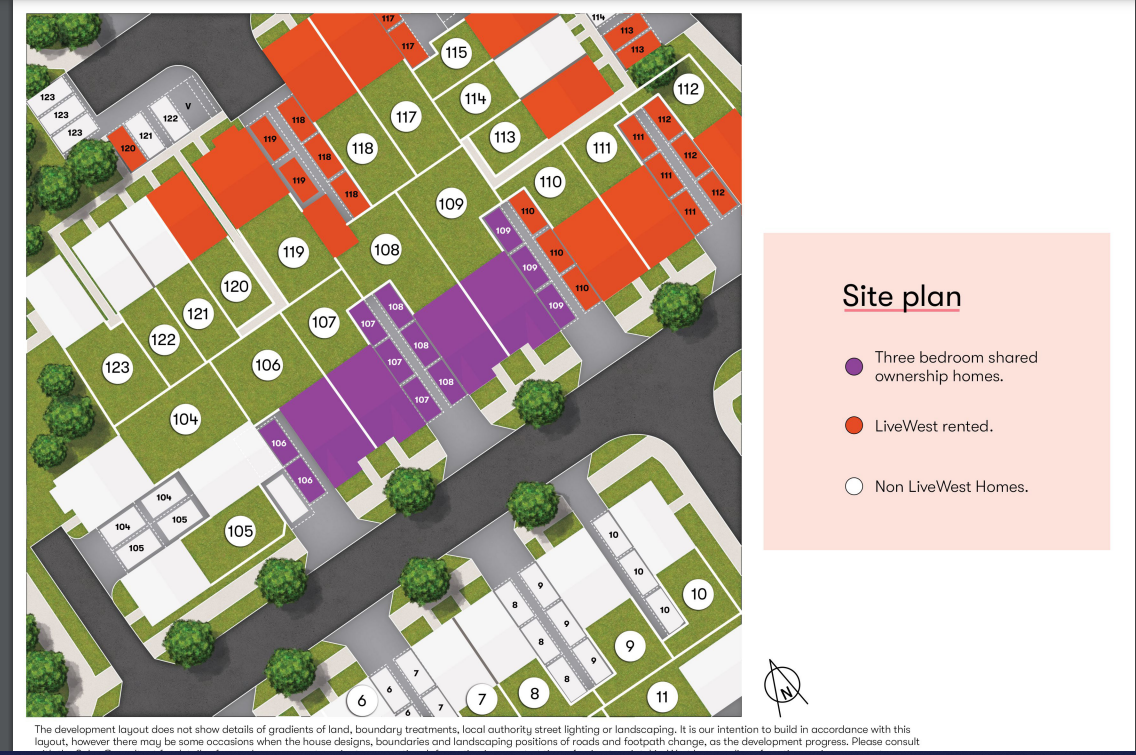Image resolution: width=1136 pixels, height=755 pixels.
Task: Click the development layout disclaimer text
Action: click(x=470, y=736)
